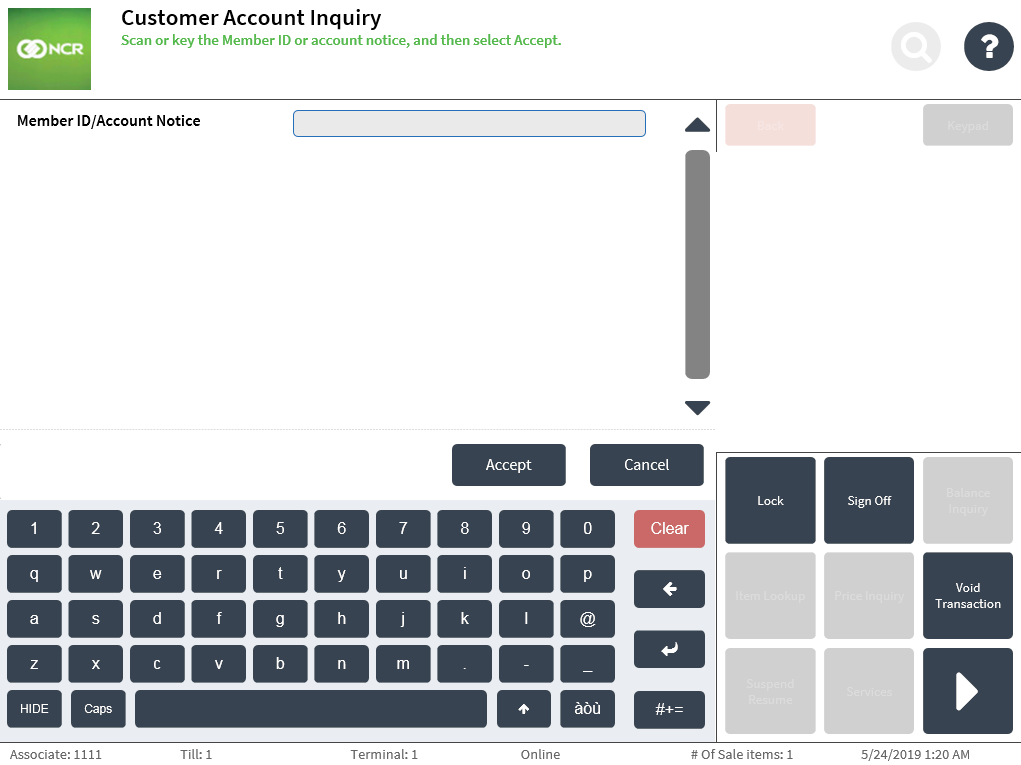Hide the on-screen keyboard
Image resolution: width=1021 pixels, height=765 pixels.
tap(34, 709)
